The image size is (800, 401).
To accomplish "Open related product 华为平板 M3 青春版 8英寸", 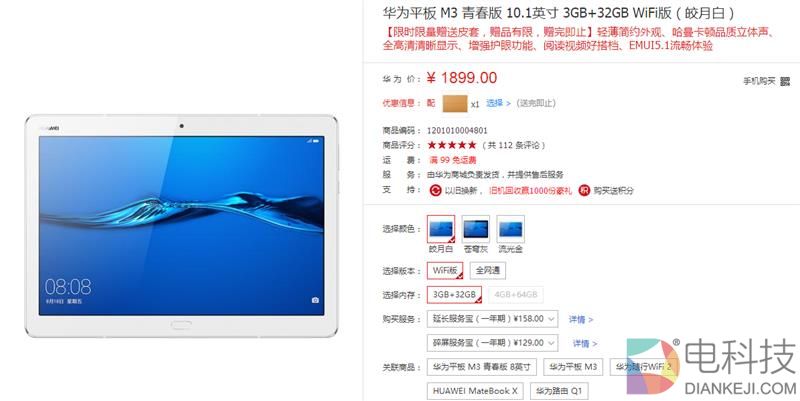I will pos(482,367).
